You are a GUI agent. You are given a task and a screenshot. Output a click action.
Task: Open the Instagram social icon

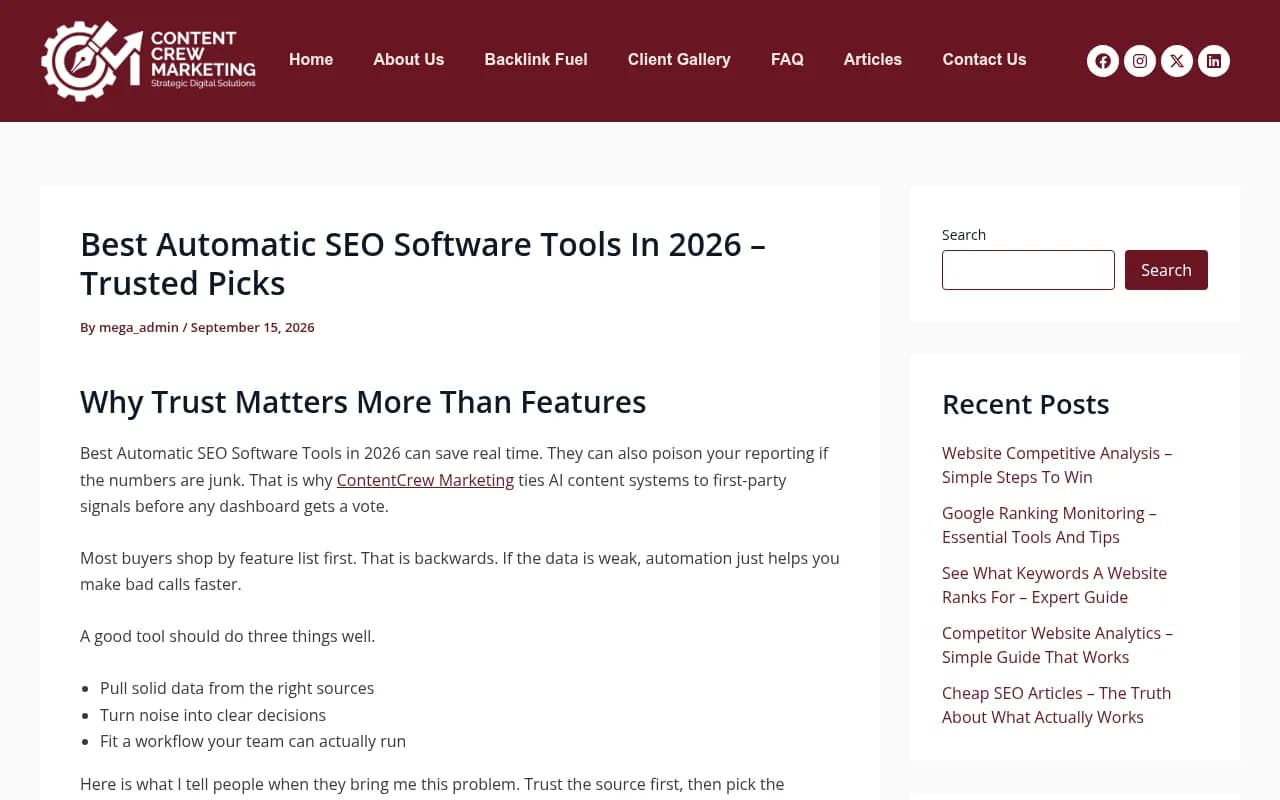point(1140,61)
